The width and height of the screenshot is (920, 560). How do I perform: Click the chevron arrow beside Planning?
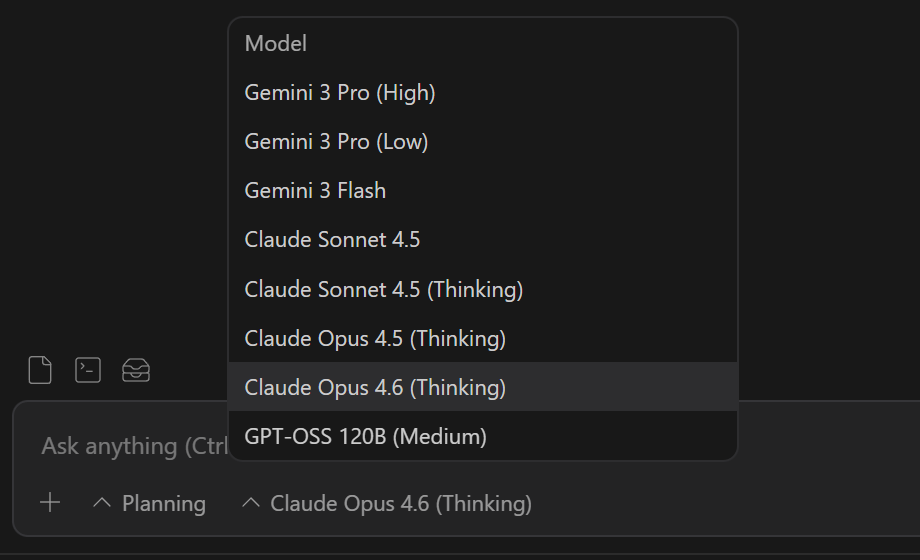101,503
